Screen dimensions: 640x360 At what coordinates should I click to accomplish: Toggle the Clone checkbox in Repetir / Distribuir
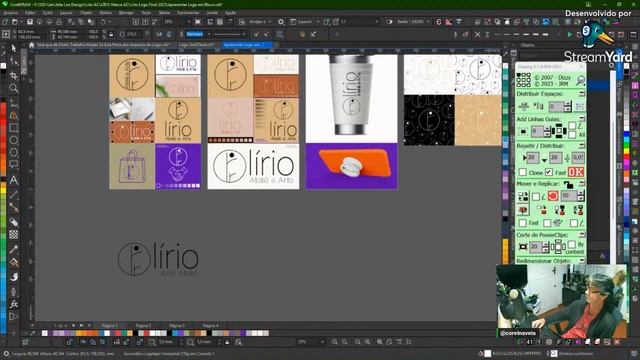point(523,172)
